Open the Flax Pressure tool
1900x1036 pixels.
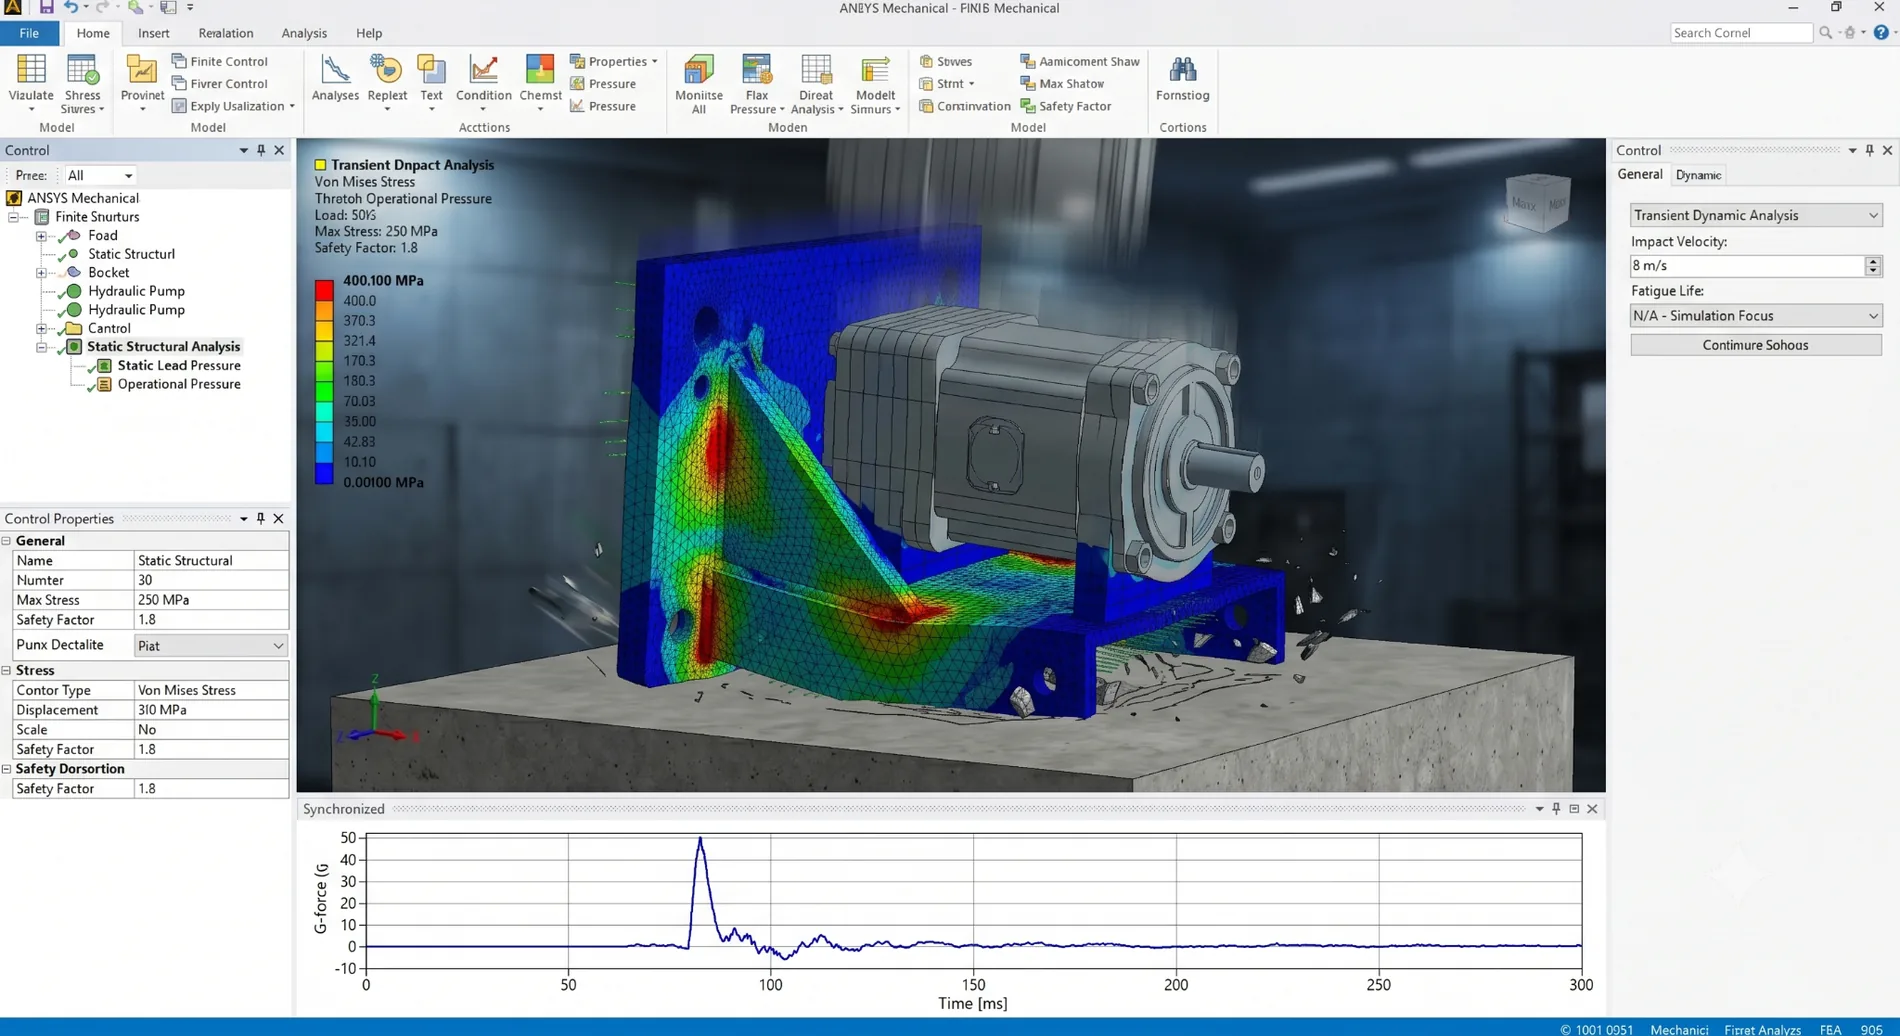(x=756, y=85)
